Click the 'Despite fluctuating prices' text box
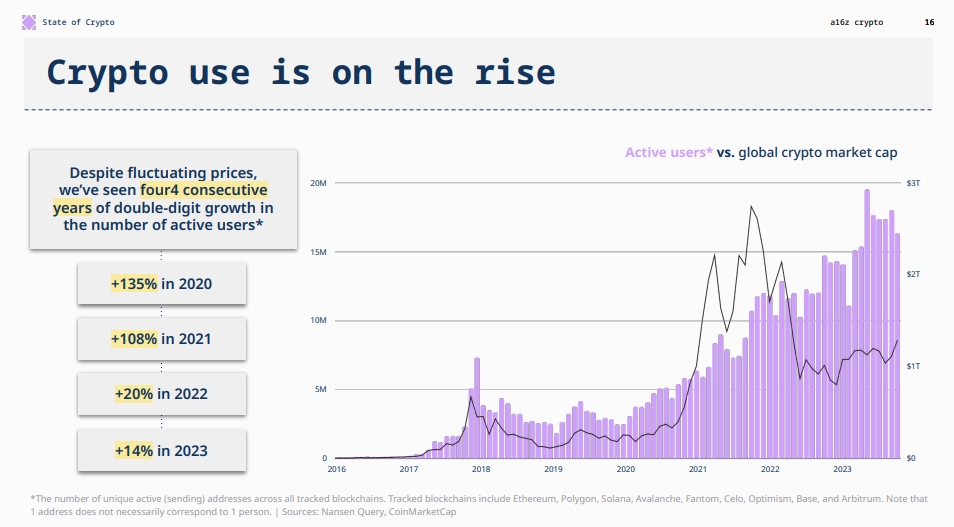Image resolution: width=954 pixels, height=527 pixels. click(x=163, y=199)
